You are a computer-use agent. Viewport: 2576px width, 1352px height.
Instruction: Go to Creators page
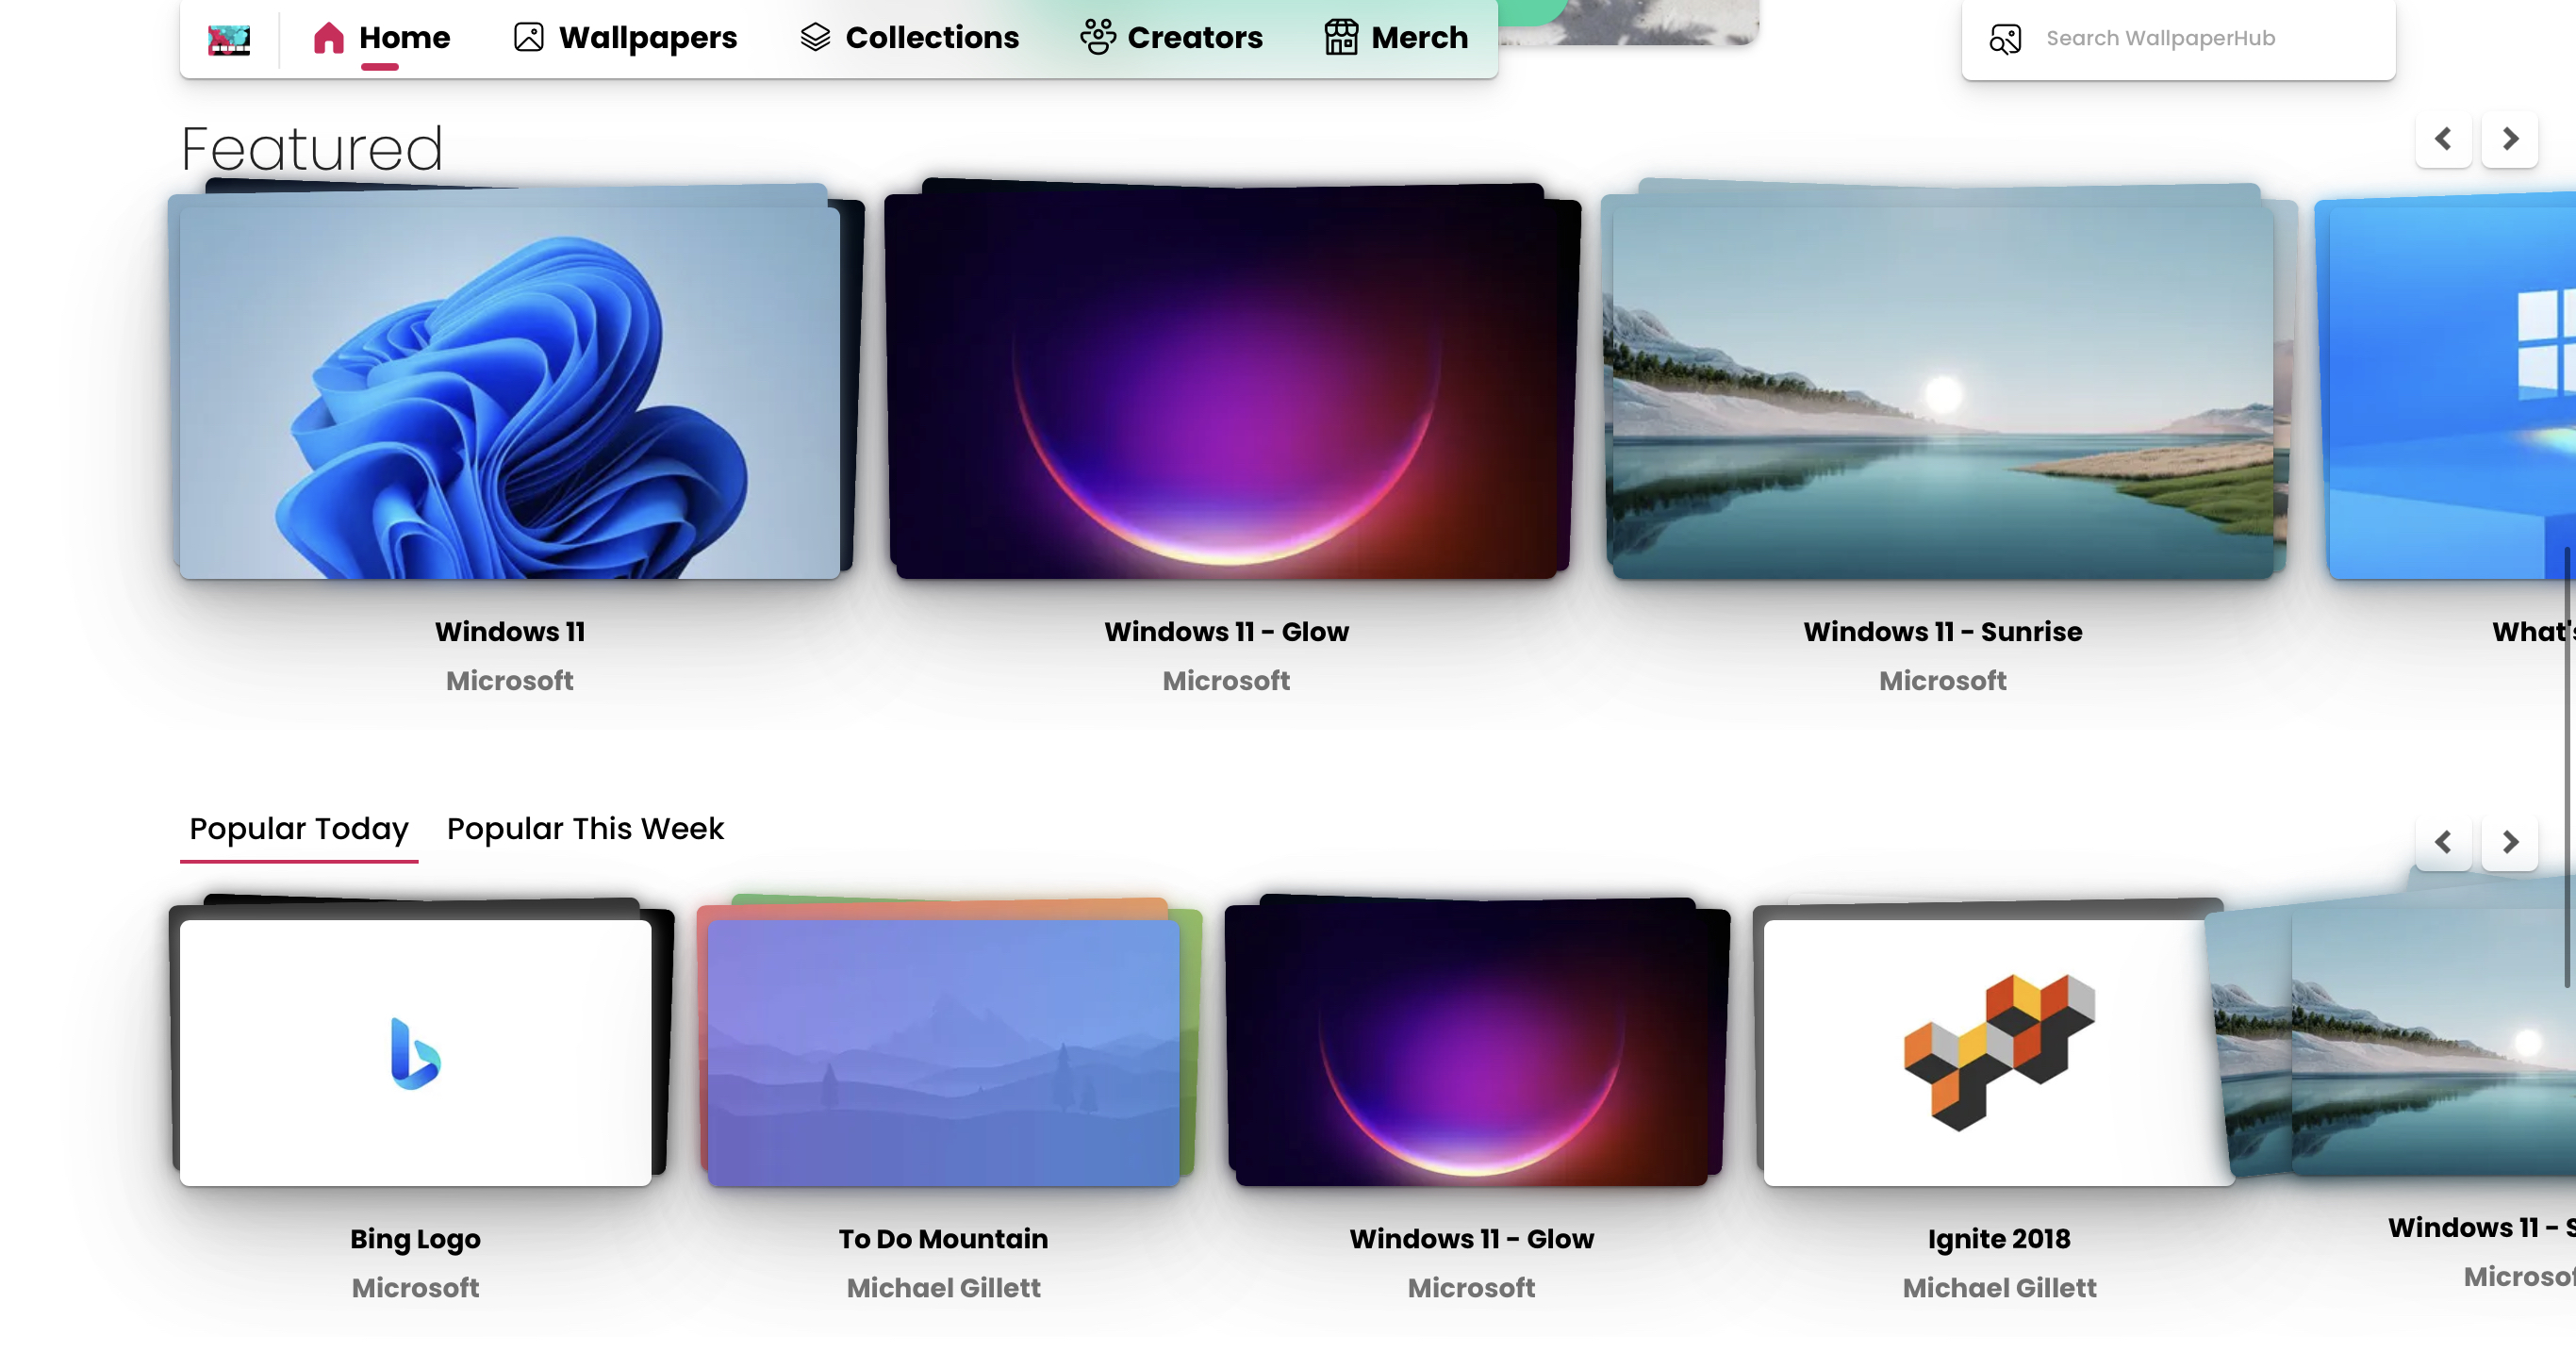coord(1171,38)
